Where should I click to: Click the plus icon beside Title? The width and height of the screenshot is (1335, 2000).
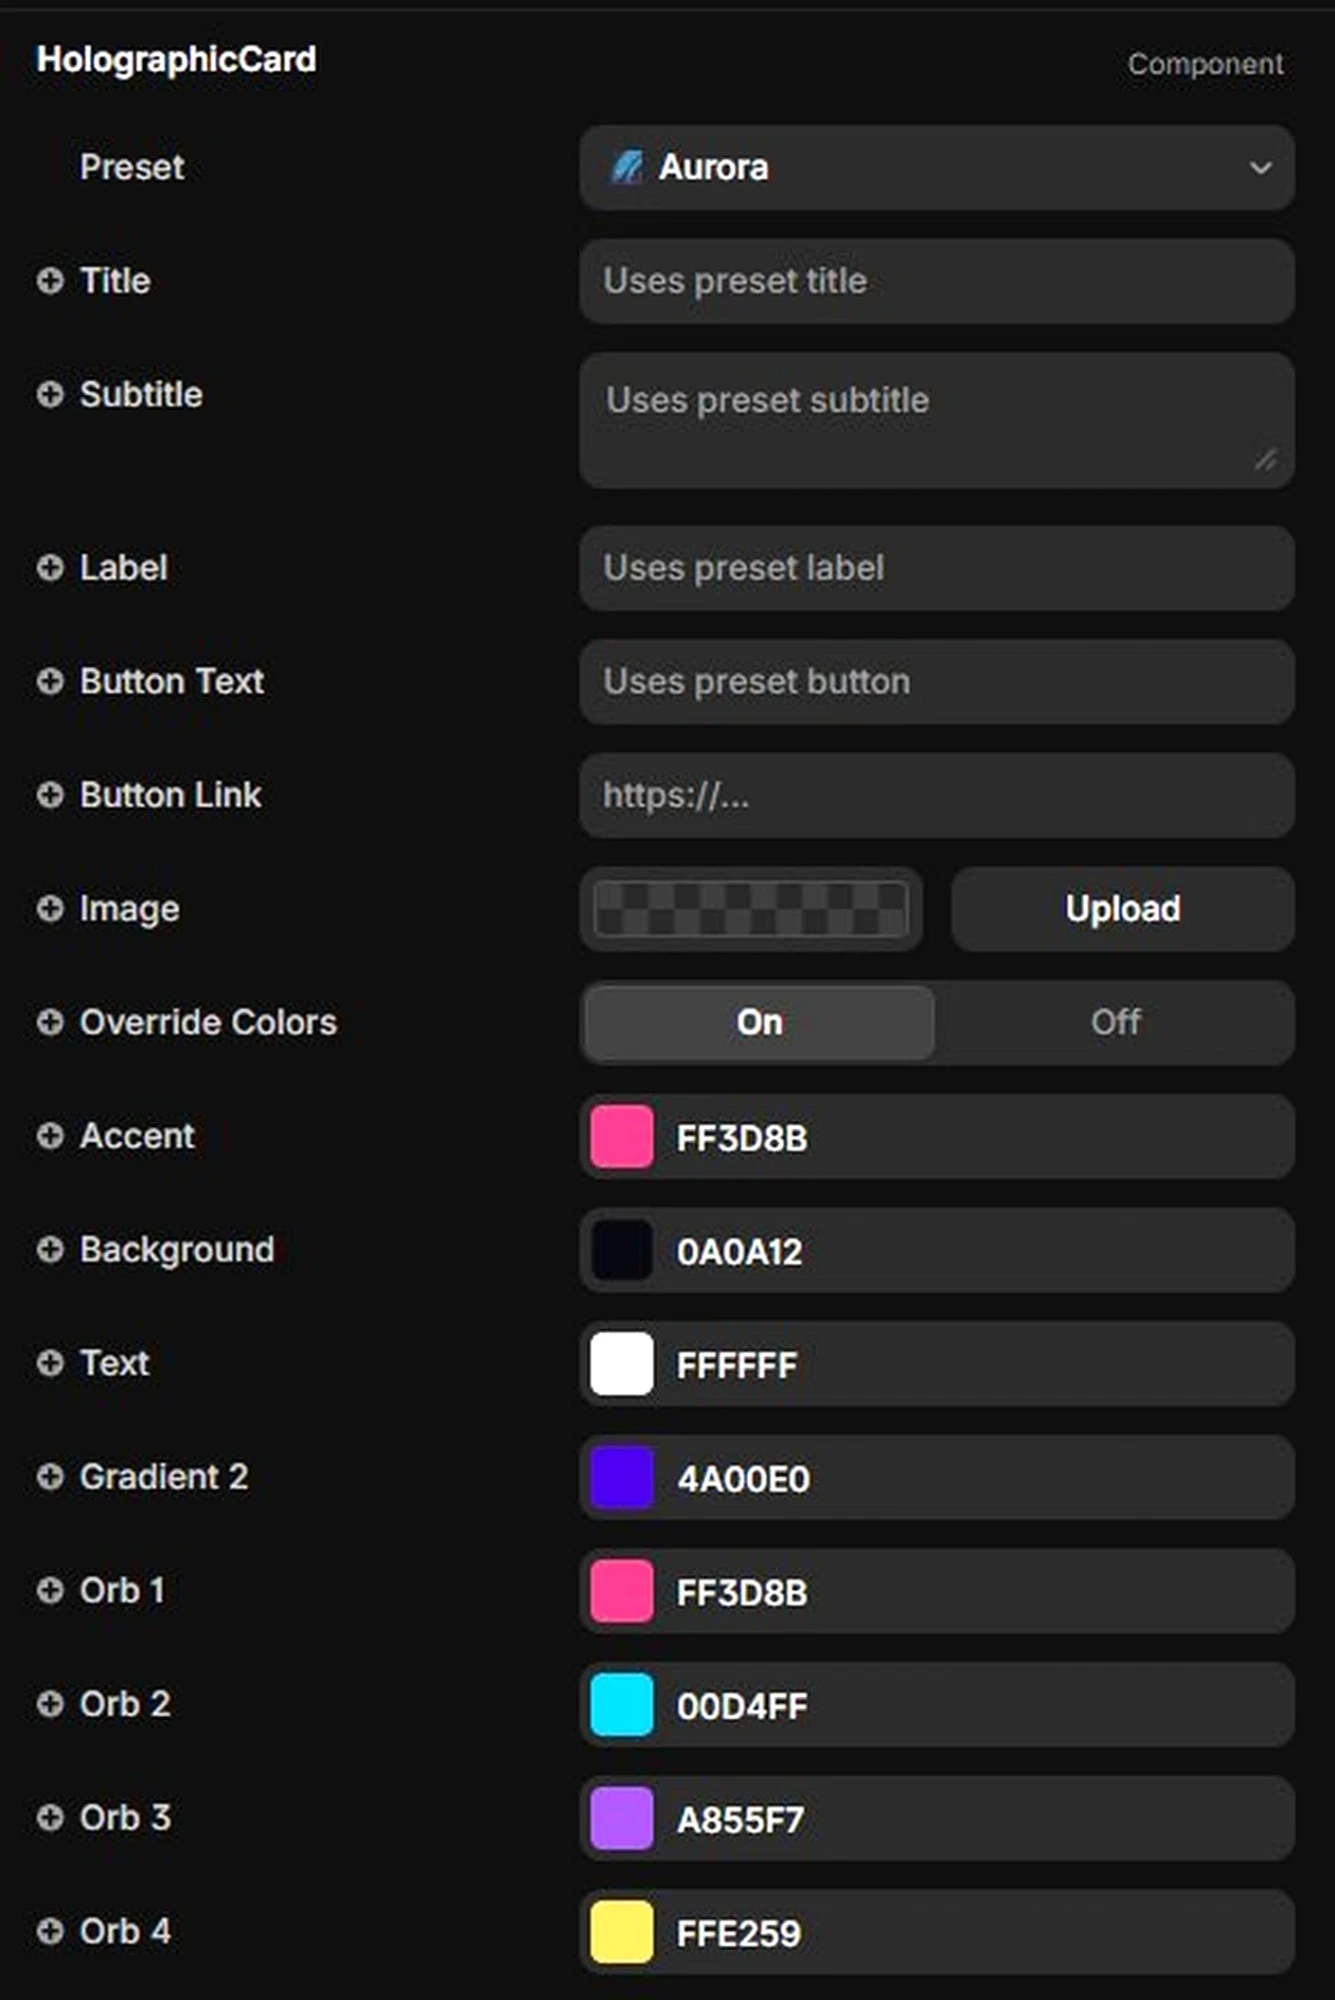click(50, 281)
